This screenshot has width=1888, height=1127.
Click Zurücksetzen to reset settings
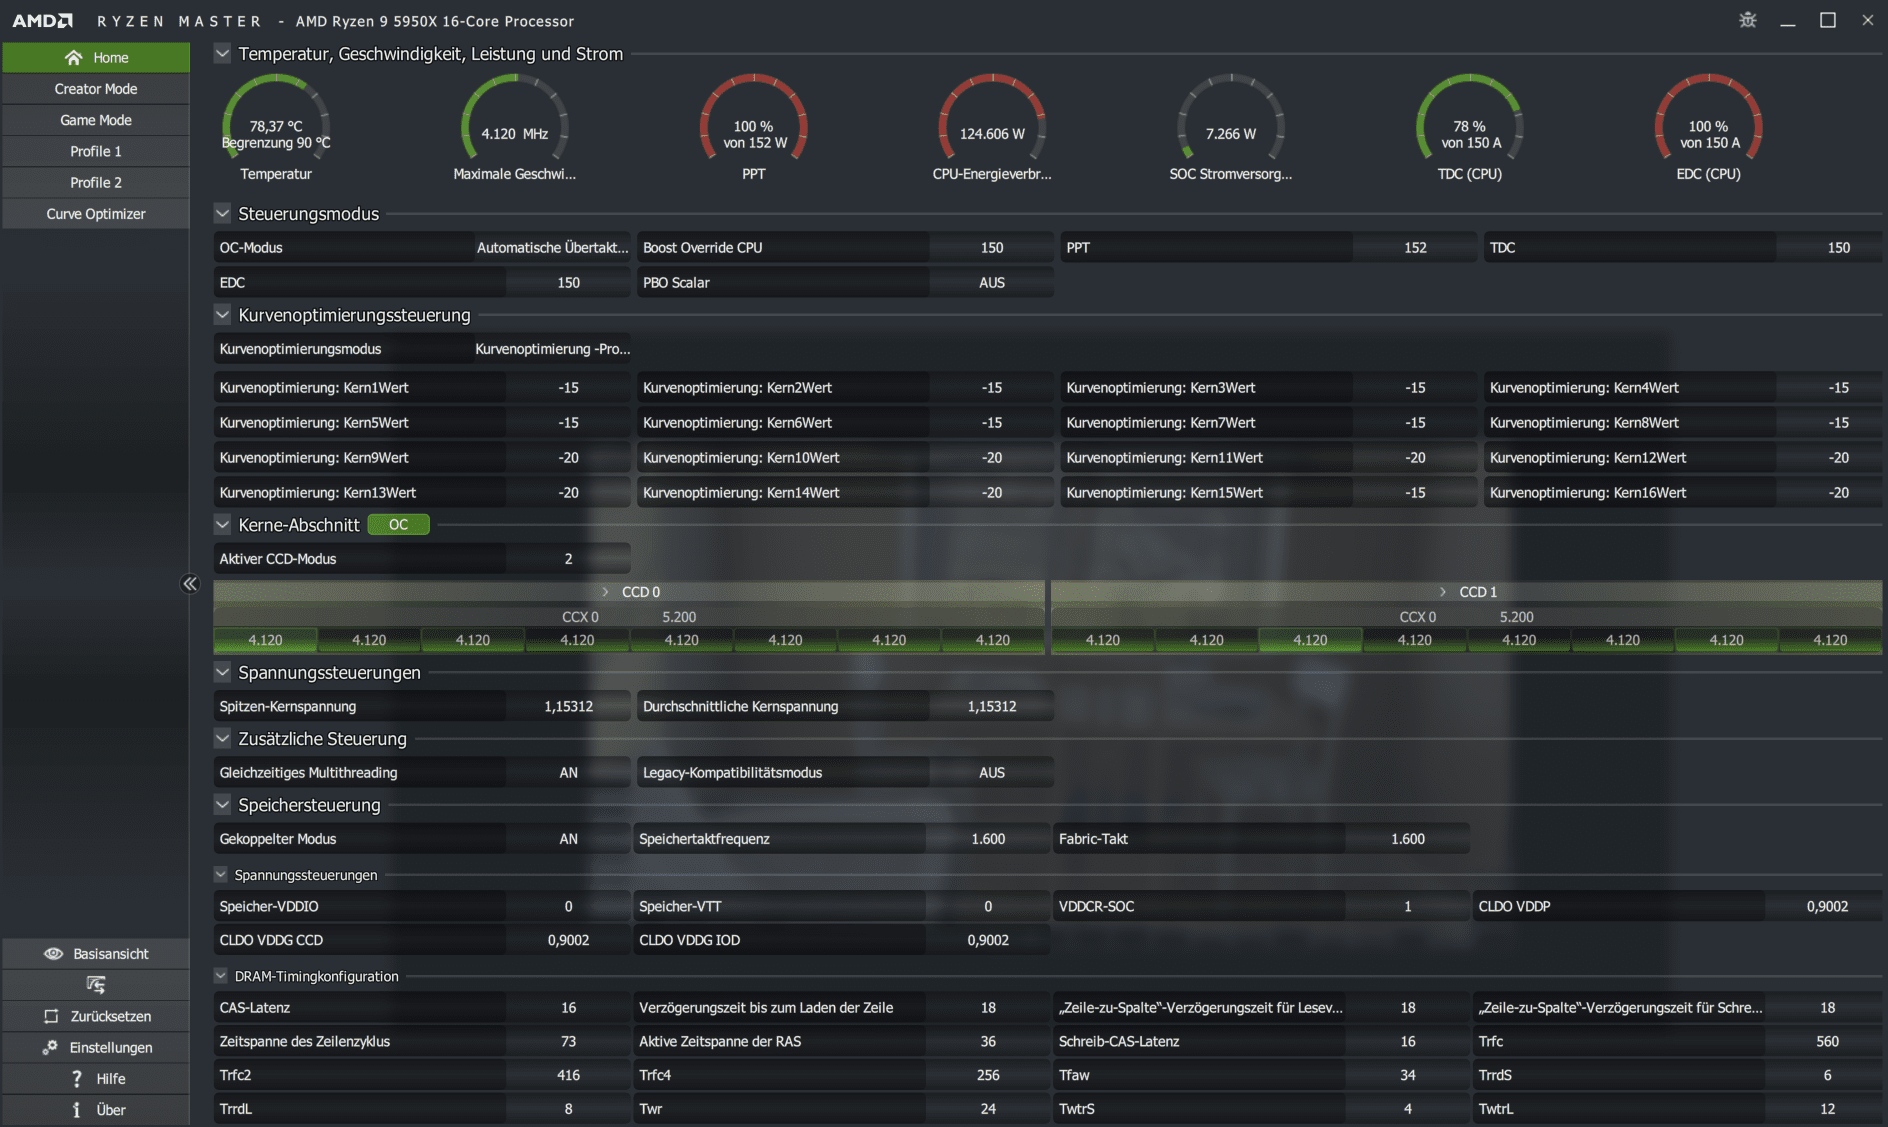96,1016
